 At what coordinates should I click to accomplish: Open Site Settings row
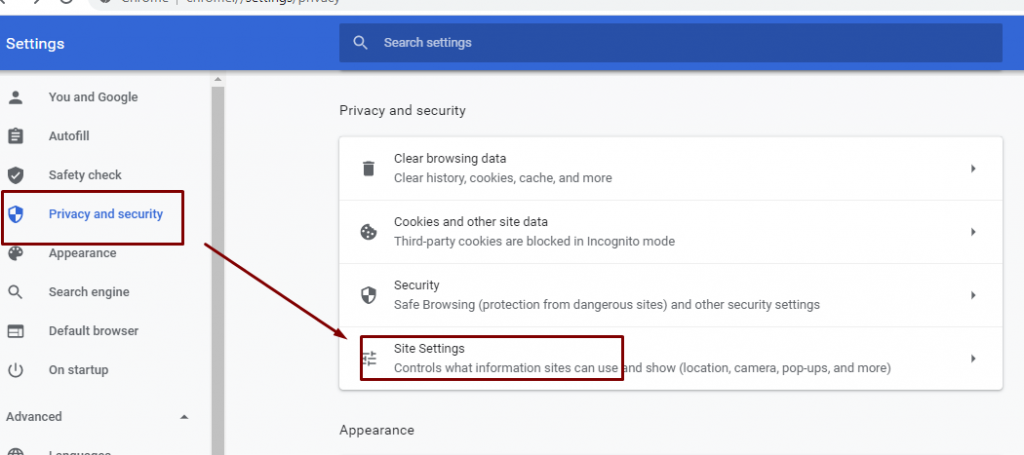[640, 358]
